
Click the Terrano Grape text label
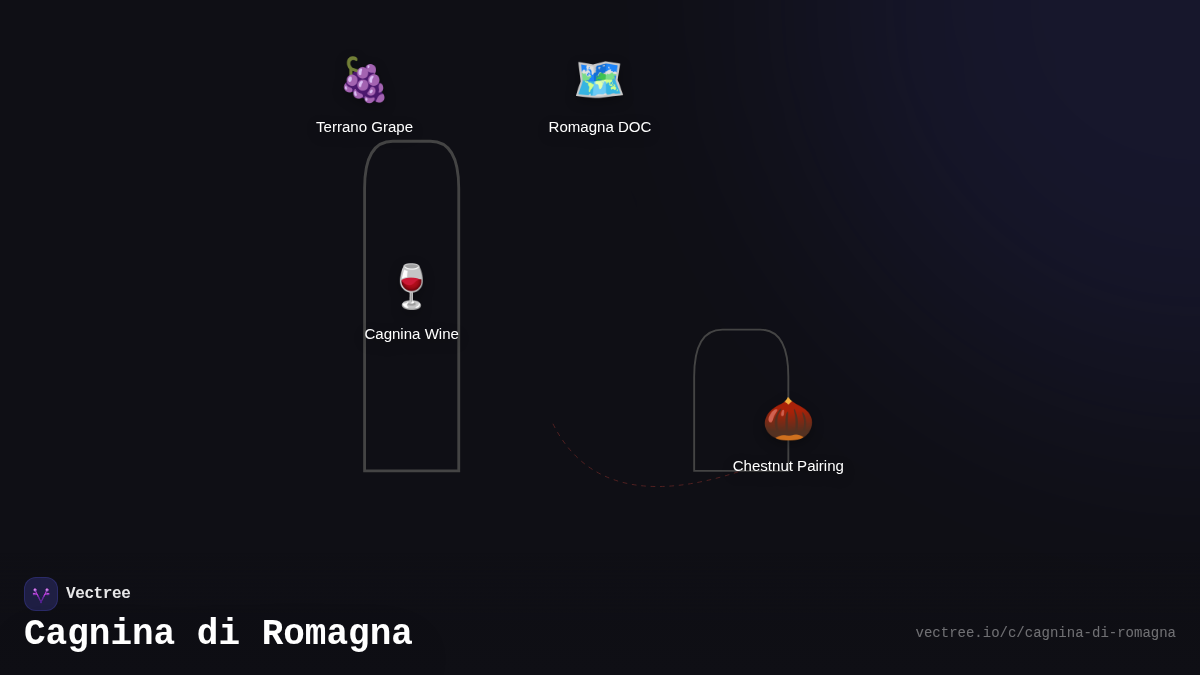(x=364, y=127)
